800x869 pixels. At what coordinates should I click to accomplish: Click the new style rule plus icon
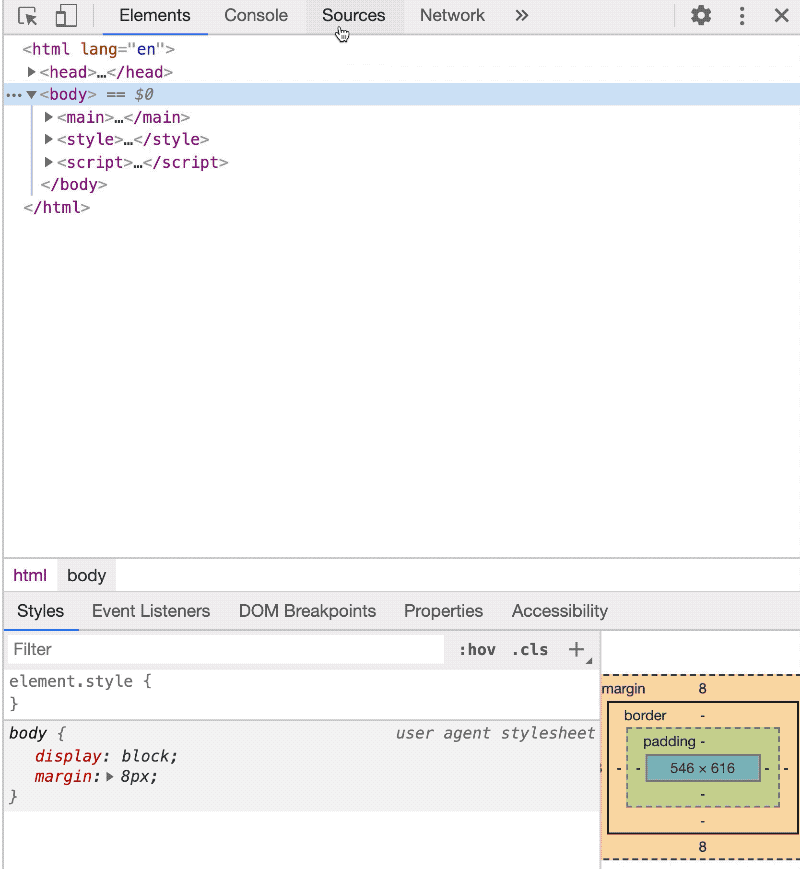[576, 649]
